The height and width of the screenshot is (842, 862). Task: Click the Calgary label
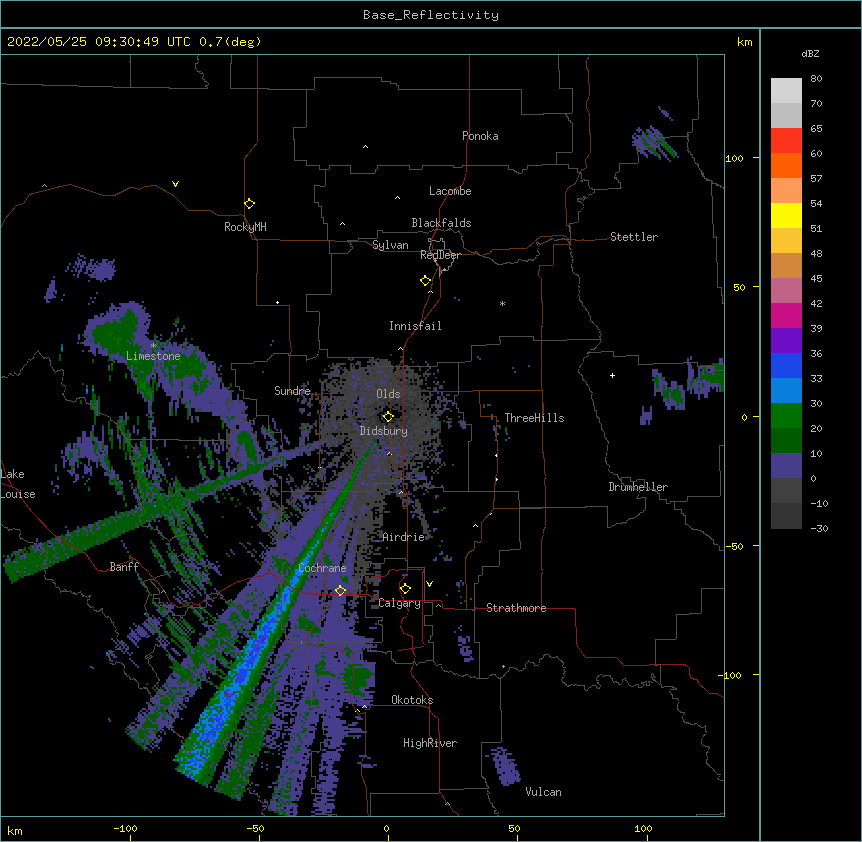(x=399, y=603)
